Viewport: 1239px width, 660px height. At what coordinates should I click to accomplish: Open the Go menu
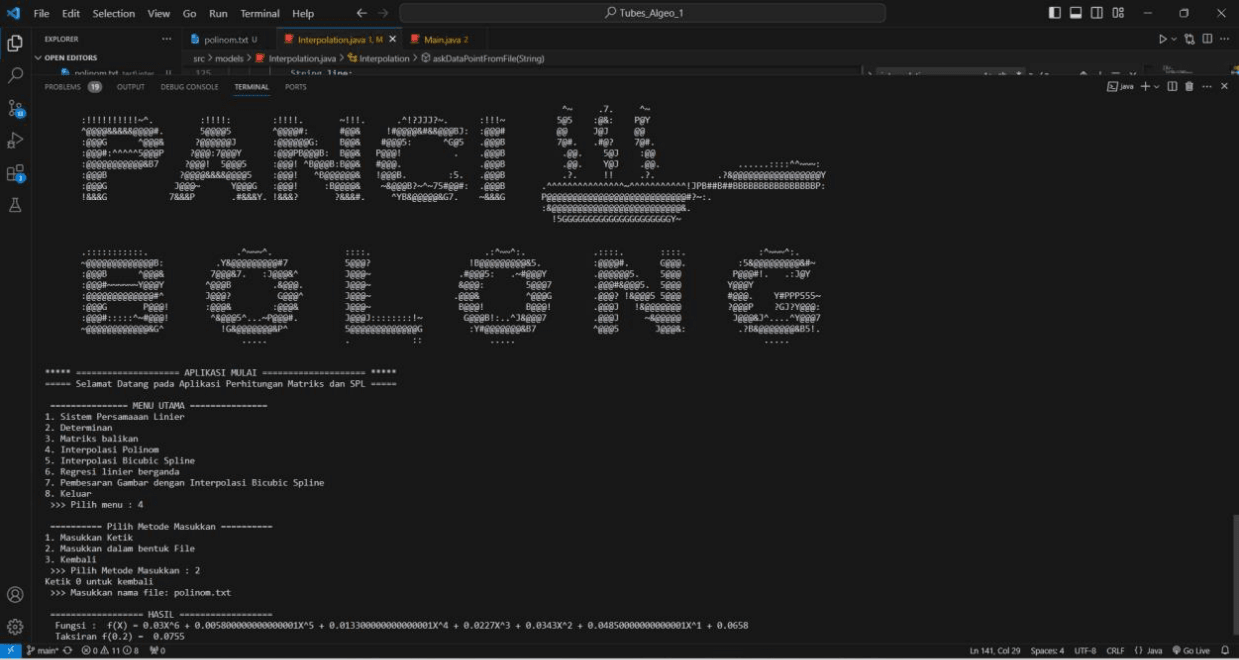(189, 13)
